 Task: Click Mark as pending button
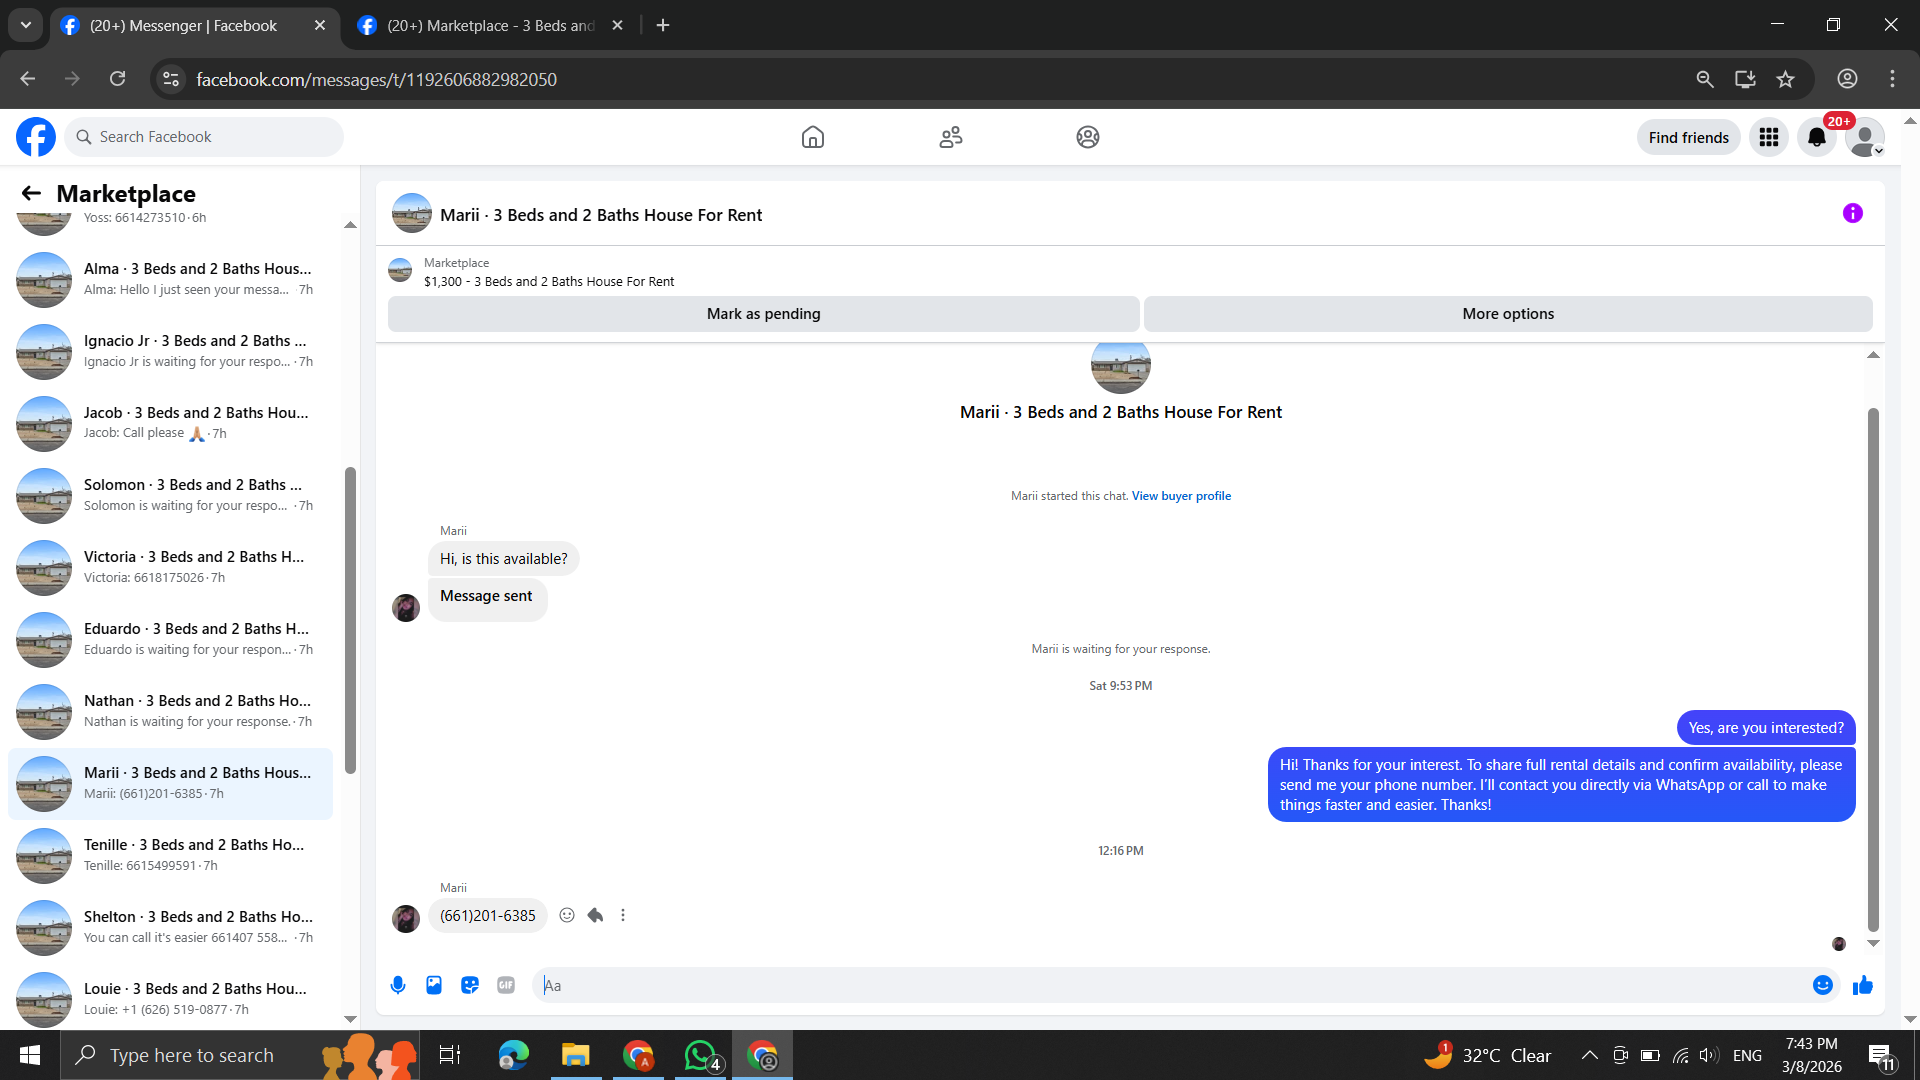tap(763, 314)
